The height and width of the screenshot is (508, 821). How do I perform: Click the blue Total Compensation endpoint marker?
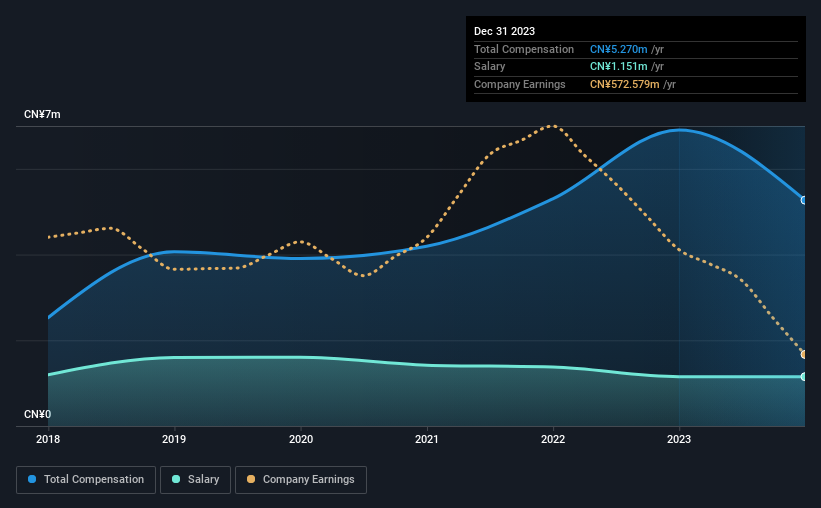803,200
